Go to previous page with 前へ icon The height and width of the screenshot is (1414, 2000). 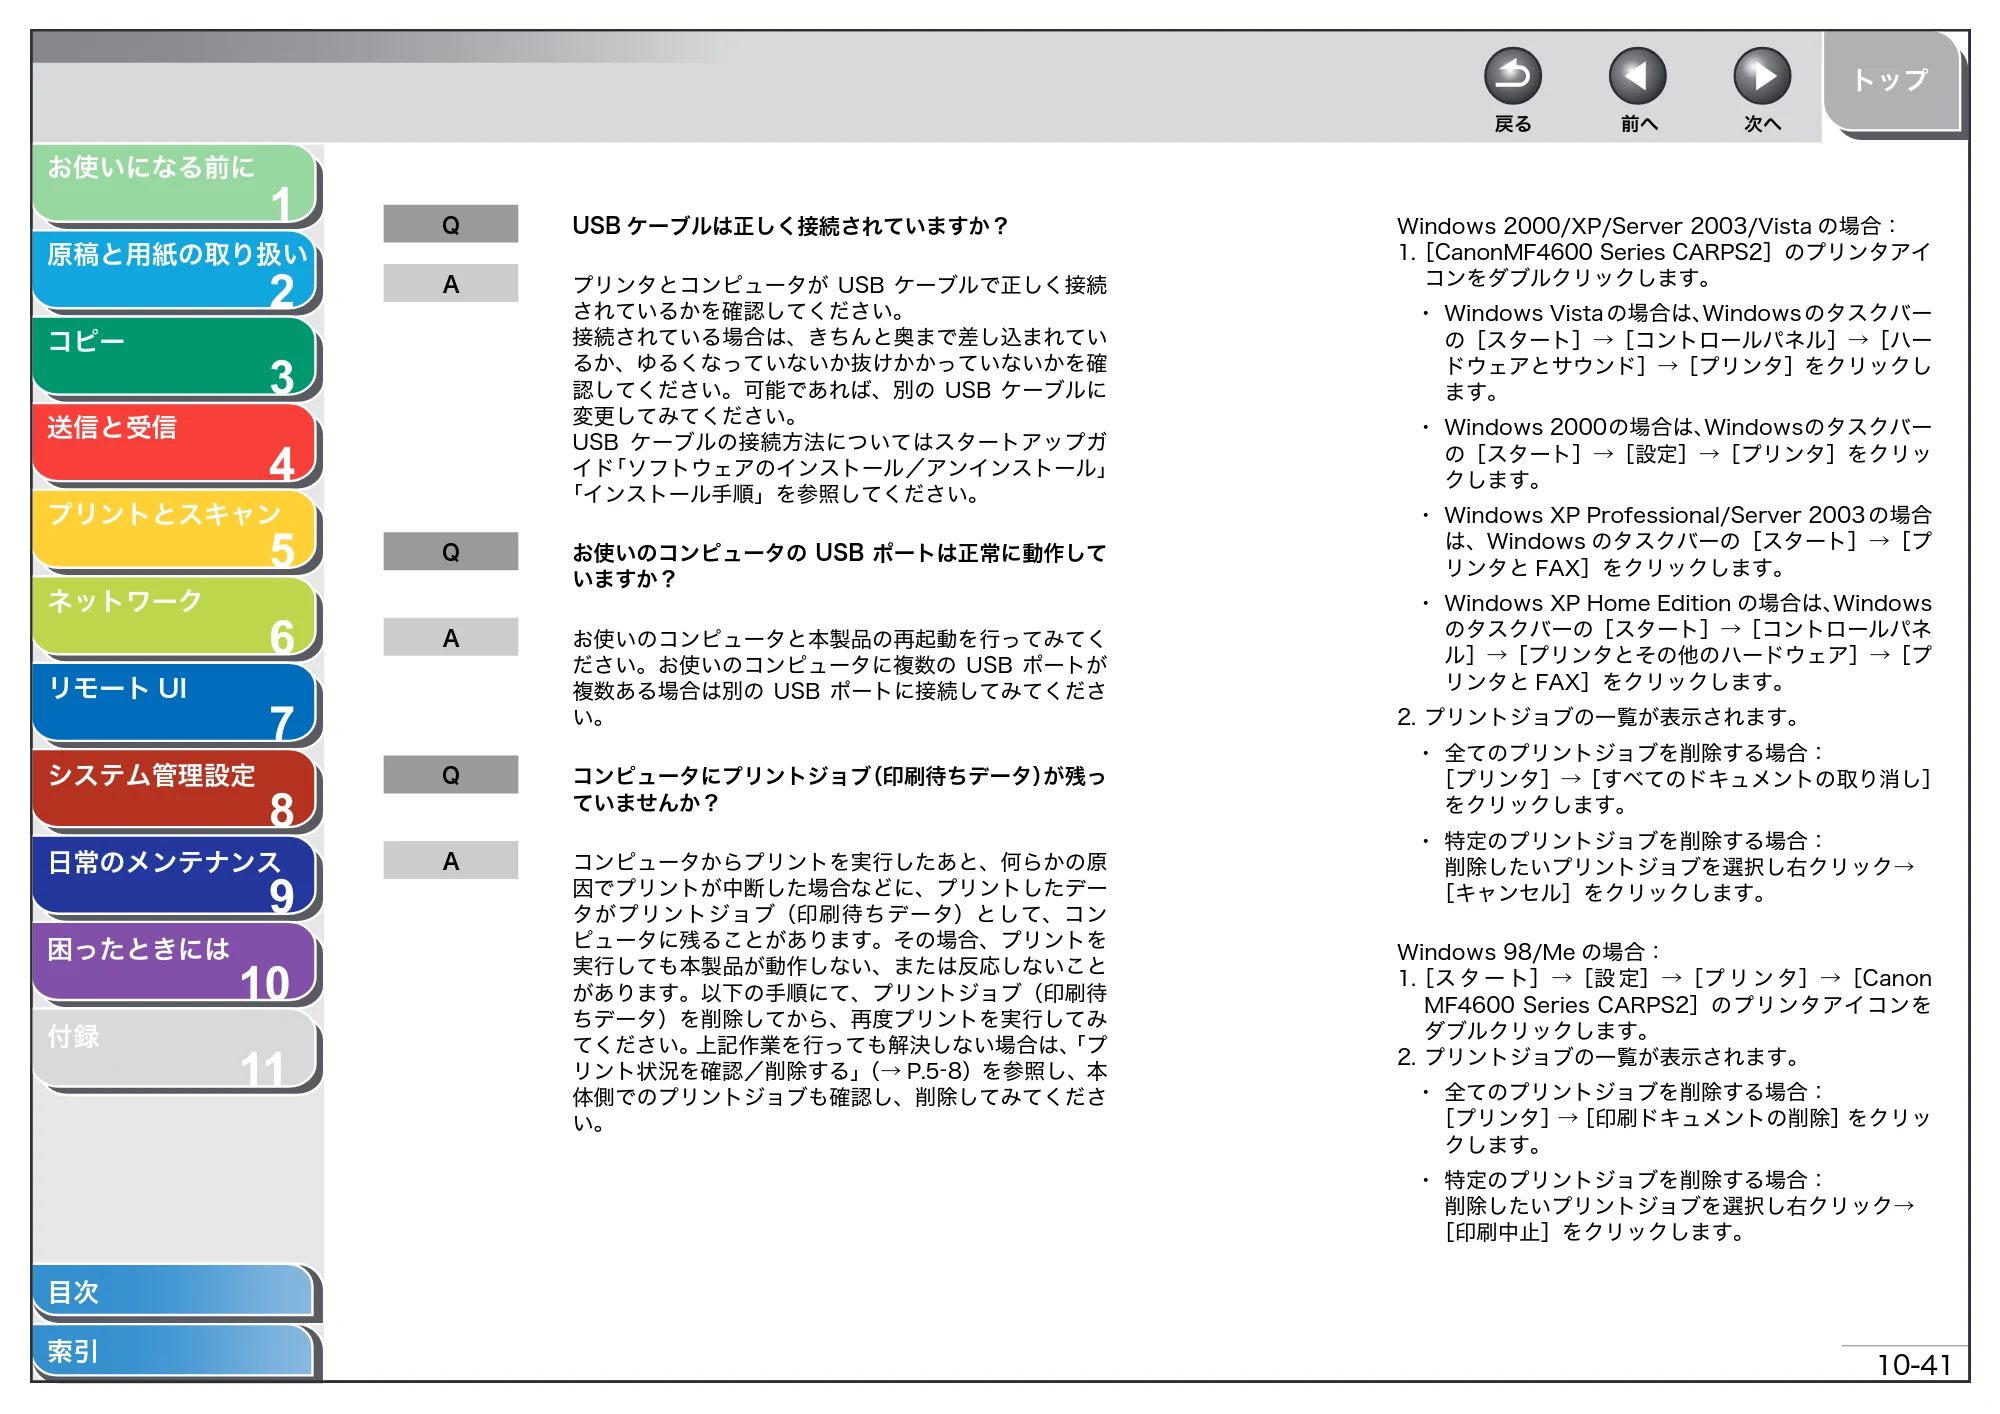[1637, 77]
